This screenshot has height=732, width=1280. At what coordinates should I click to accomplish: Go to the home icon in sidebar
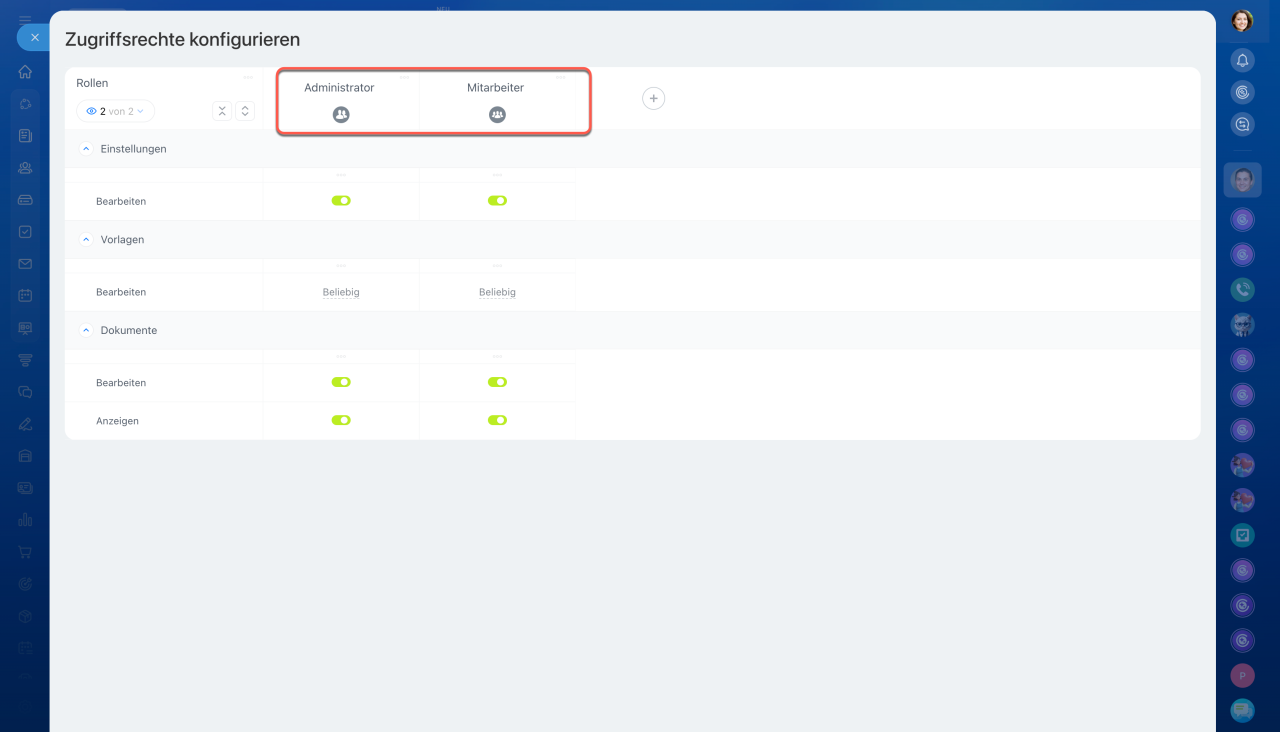25,72
